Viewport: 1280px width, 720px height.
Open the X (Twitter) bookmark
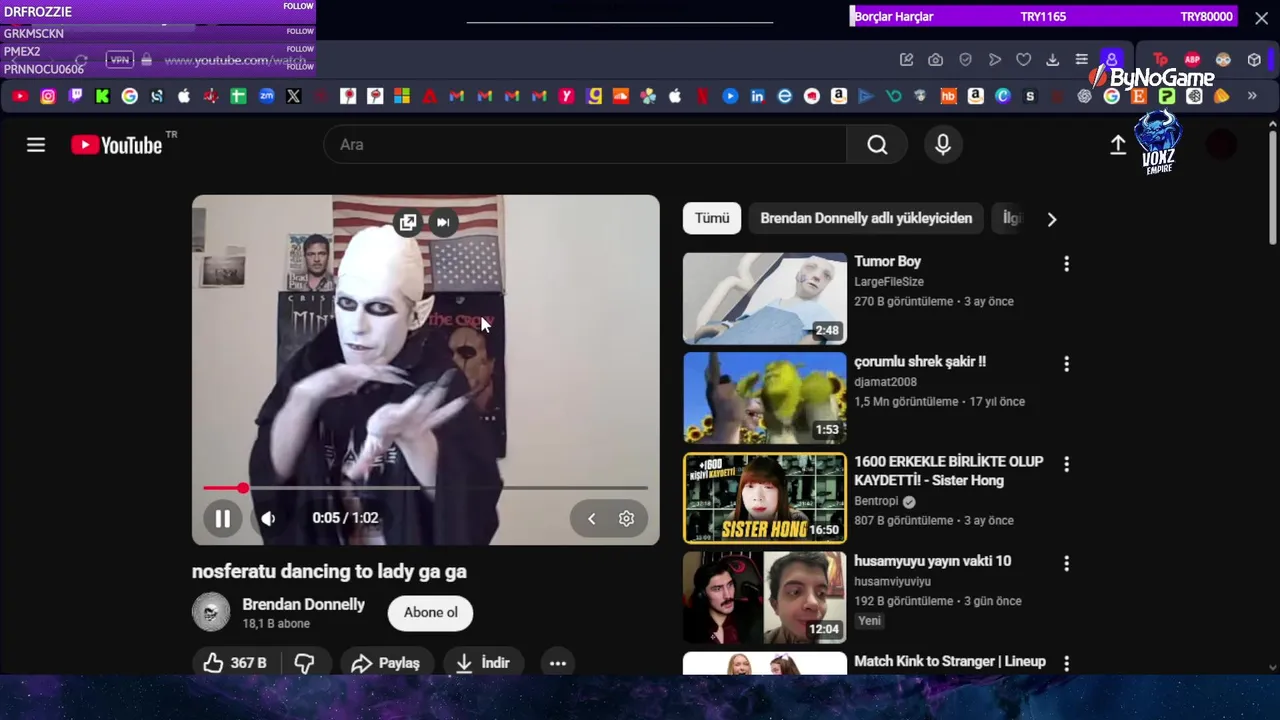point(293,96)
